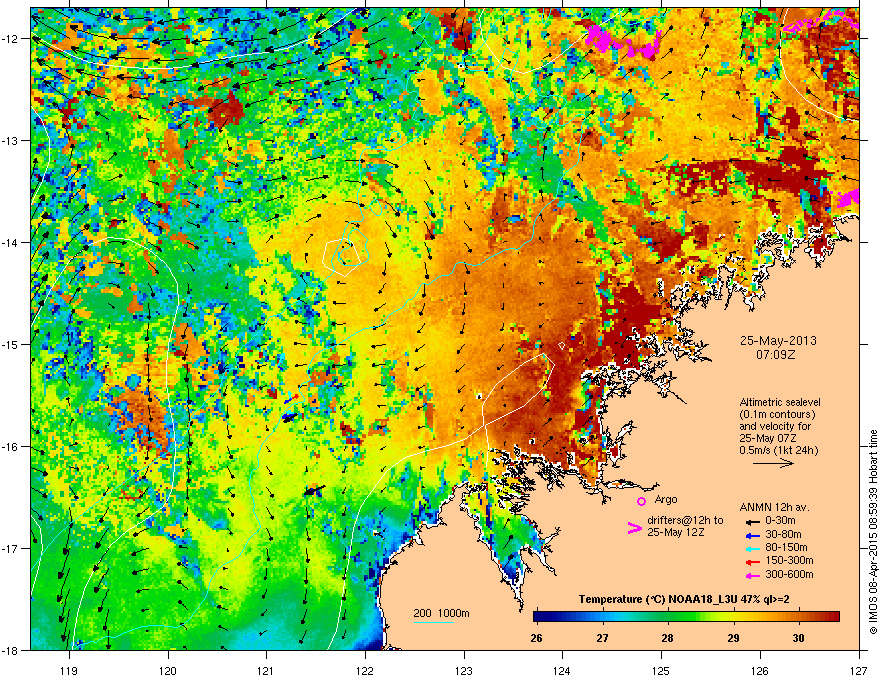Click the '0.5m/s (1kt 24h)' scale text
Image resolution: width=880 pixels, height=680 pixels.
(778, 450)
